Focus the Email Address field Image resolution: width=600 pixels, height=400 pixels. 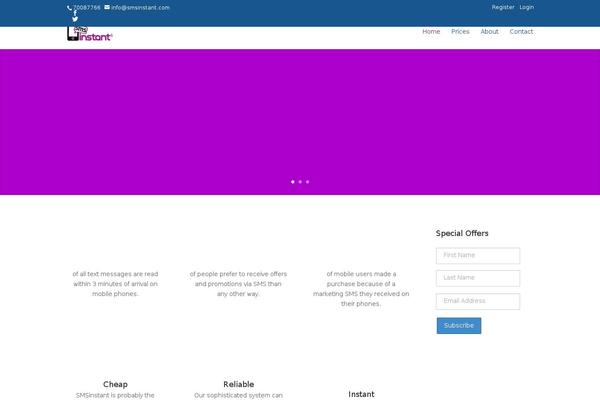pyautogui.click(x=478, y=301)
